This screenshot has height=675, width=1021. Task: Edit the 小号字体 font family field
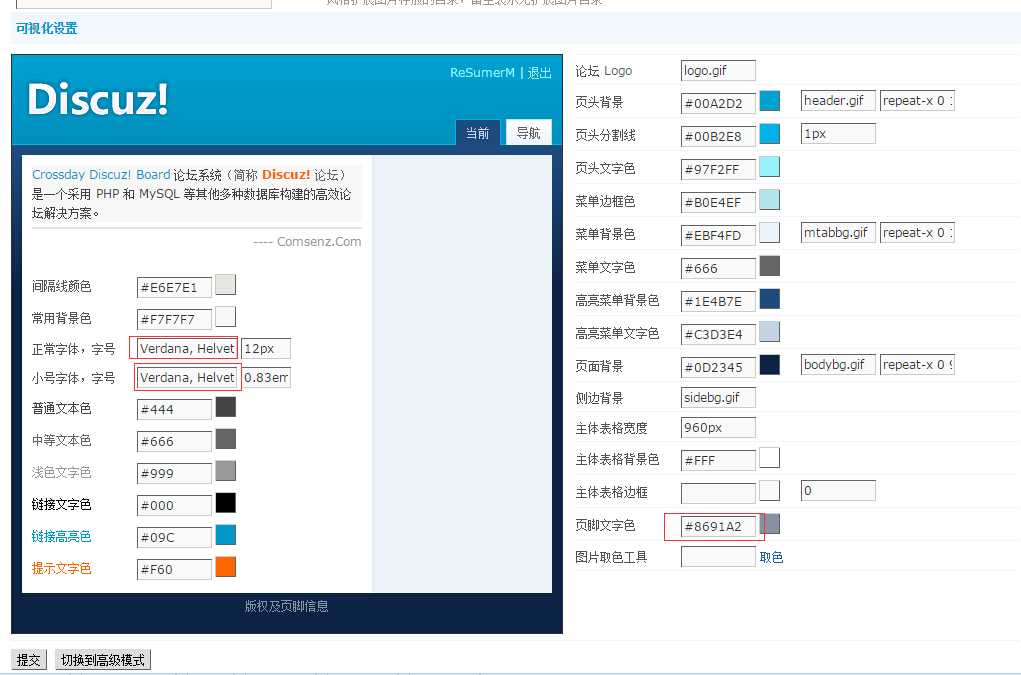(187, 378)
